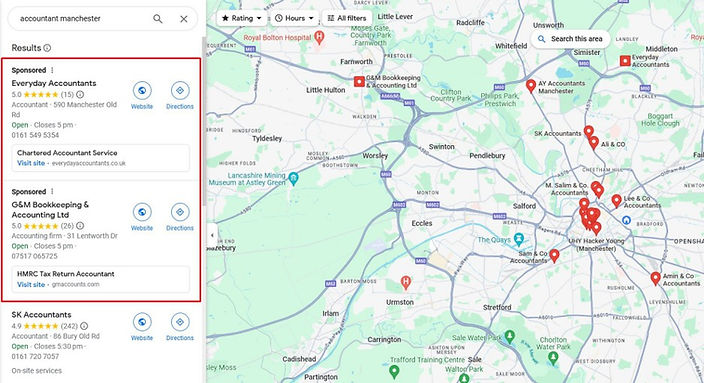
Task: Select G&M Bookkeeping & Accounting Ltd title
Action: (x=50, y=210)
